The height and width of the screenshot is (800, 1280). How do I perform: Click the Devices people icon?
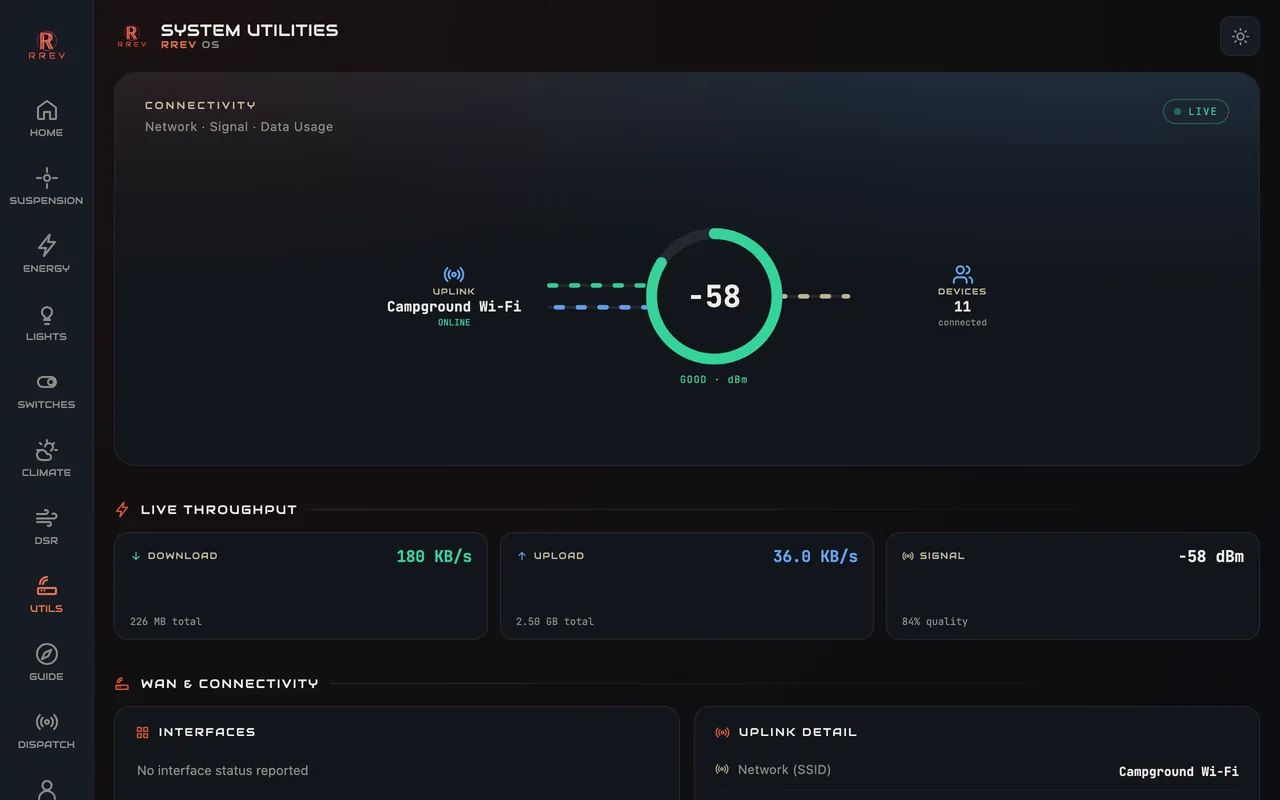click(963, 274)
